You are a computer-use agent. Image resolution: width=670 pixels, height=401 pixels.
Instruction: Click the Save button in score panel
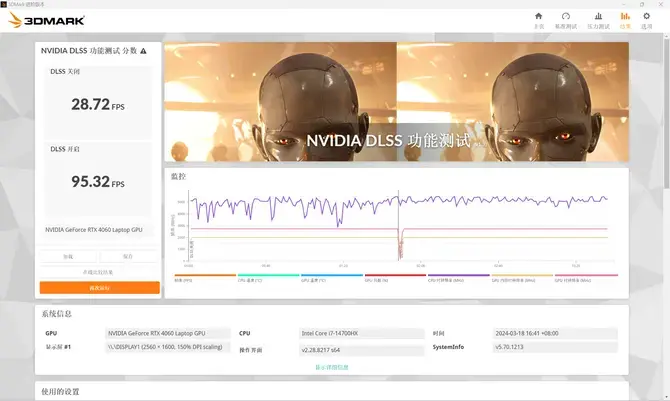pyautogui.click(x=128, y=257)
